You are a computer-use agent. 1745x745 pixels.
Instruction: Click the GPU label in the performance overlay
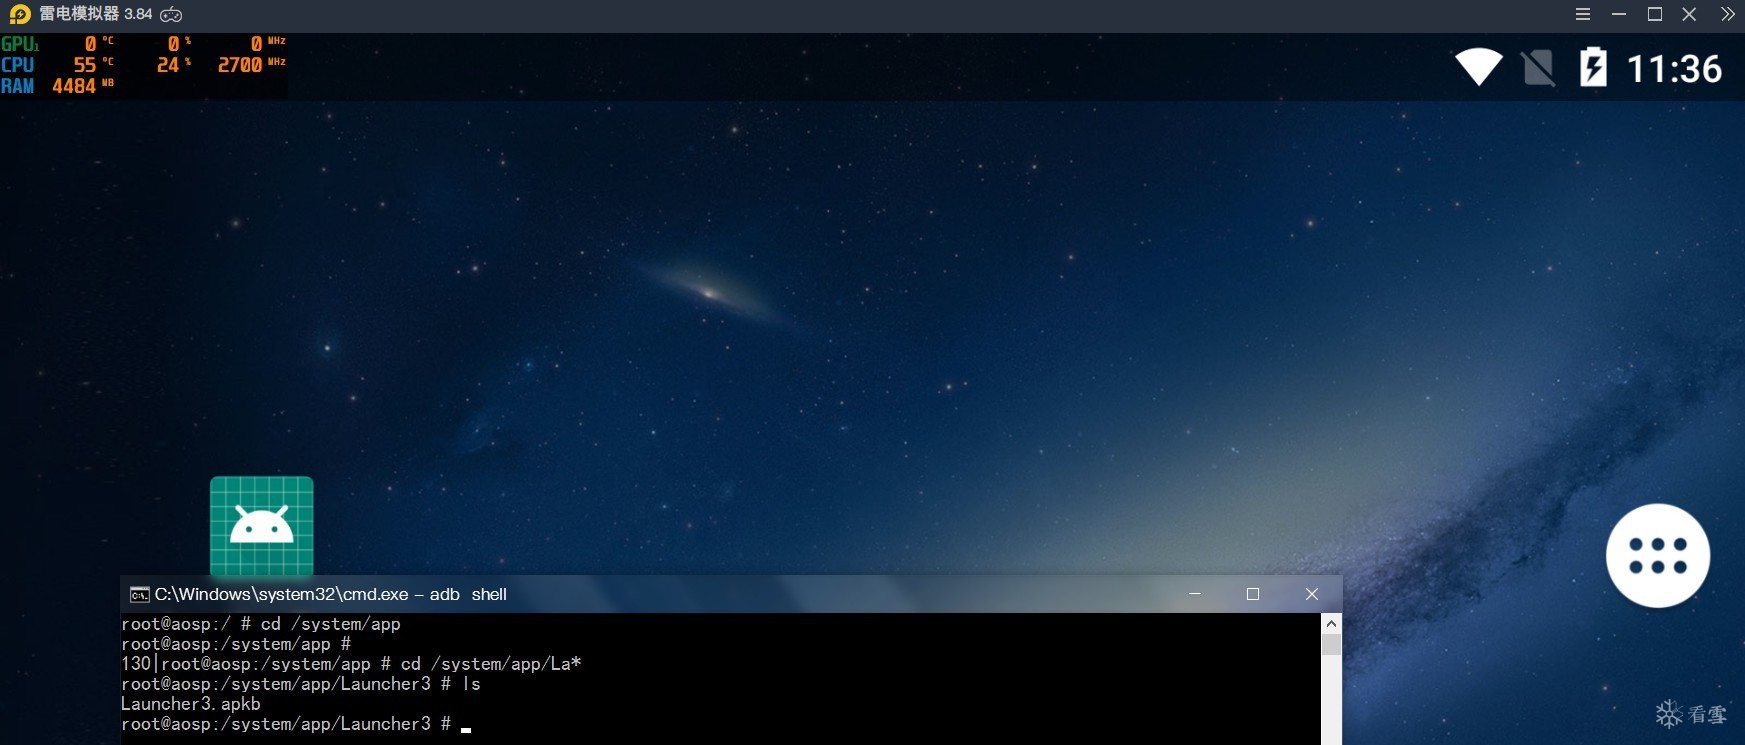[20, 44]
